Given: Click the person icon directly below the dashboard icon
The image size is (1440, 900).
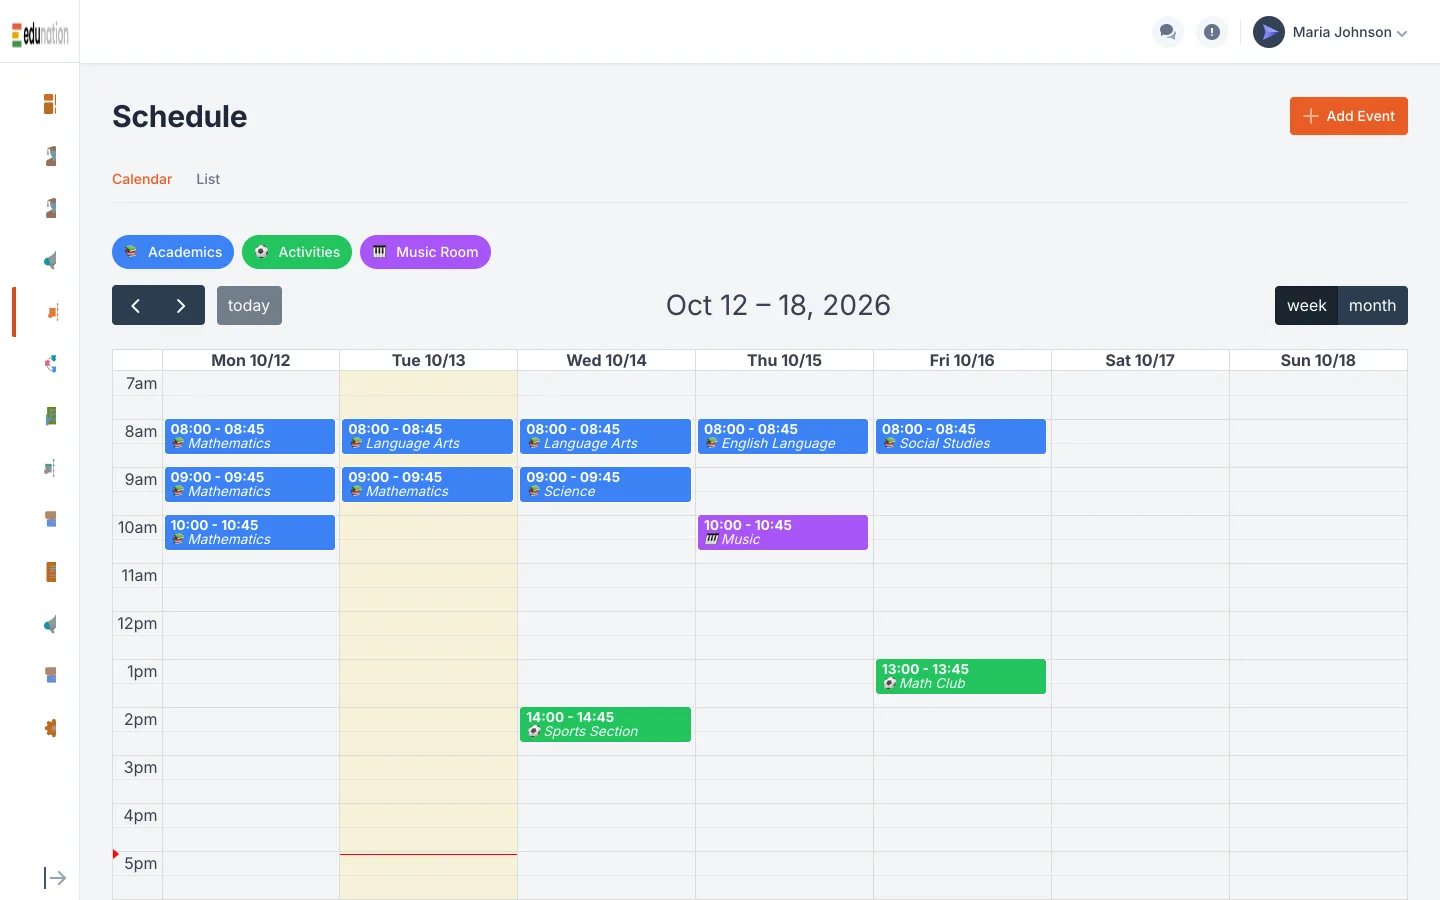Looking at the screenshot, I should click(x=50, y=156).
